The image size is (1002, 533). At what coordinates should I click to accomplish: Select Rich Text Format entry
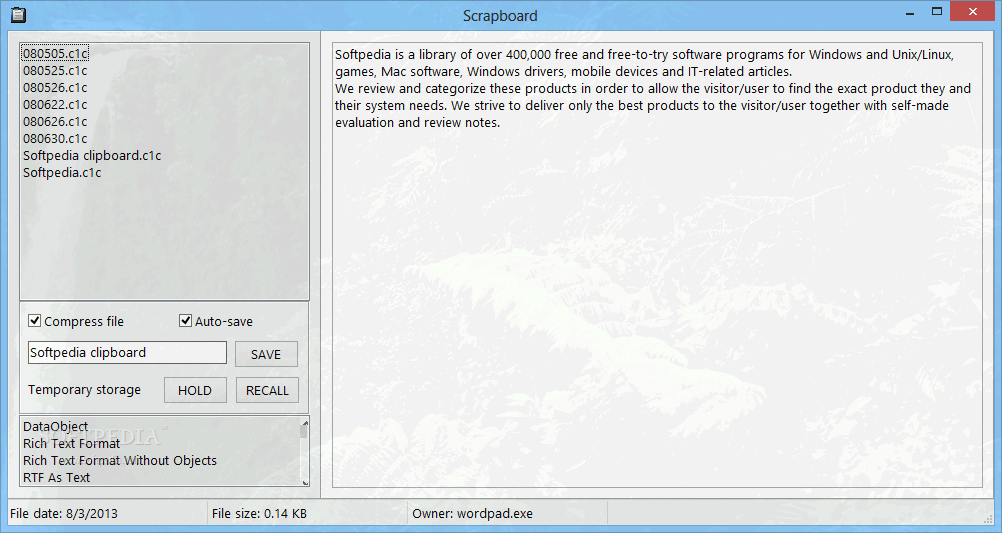click(x=72, y=444)
